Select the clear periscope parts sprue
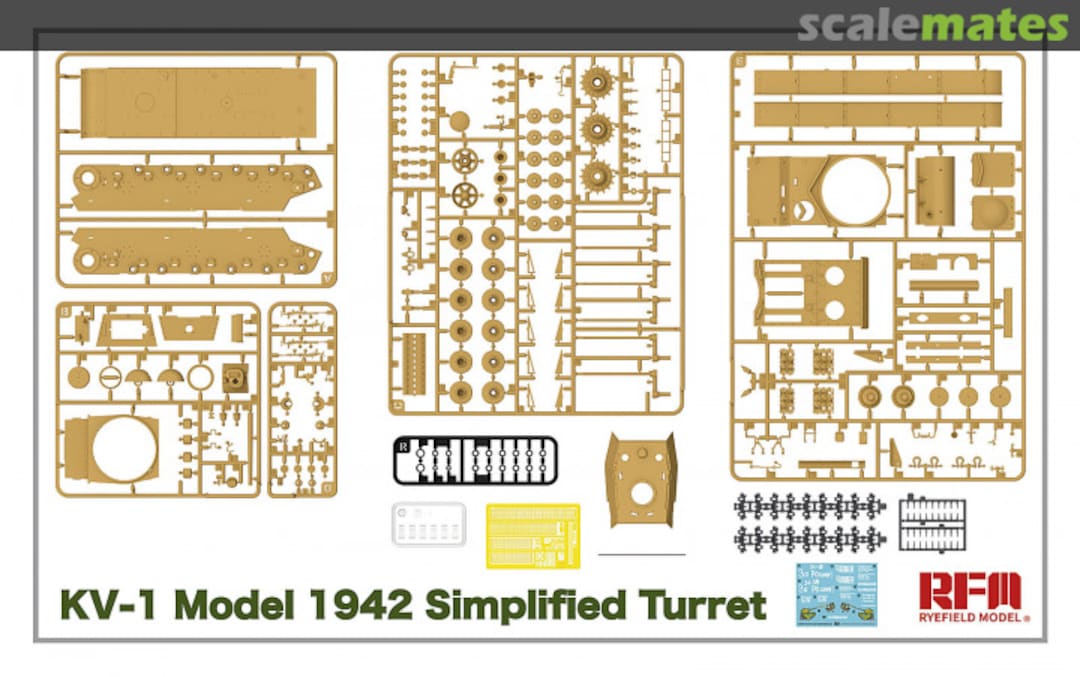The image size is (1080, 677). (428, 525)
